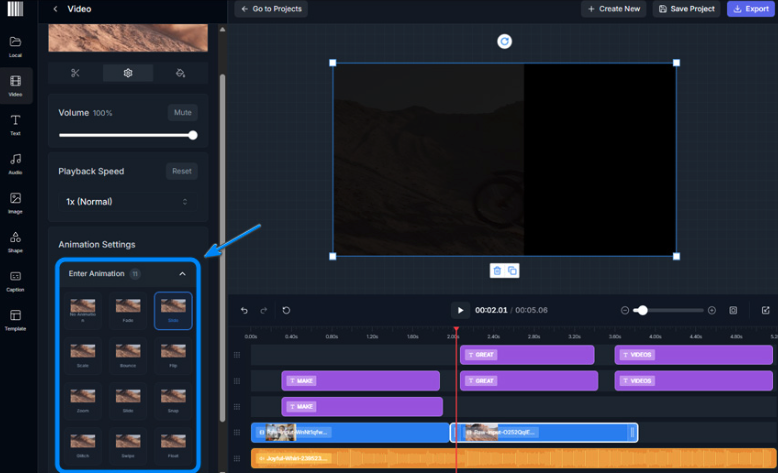Select the GREAT text clip on second track

click(529, 381)
